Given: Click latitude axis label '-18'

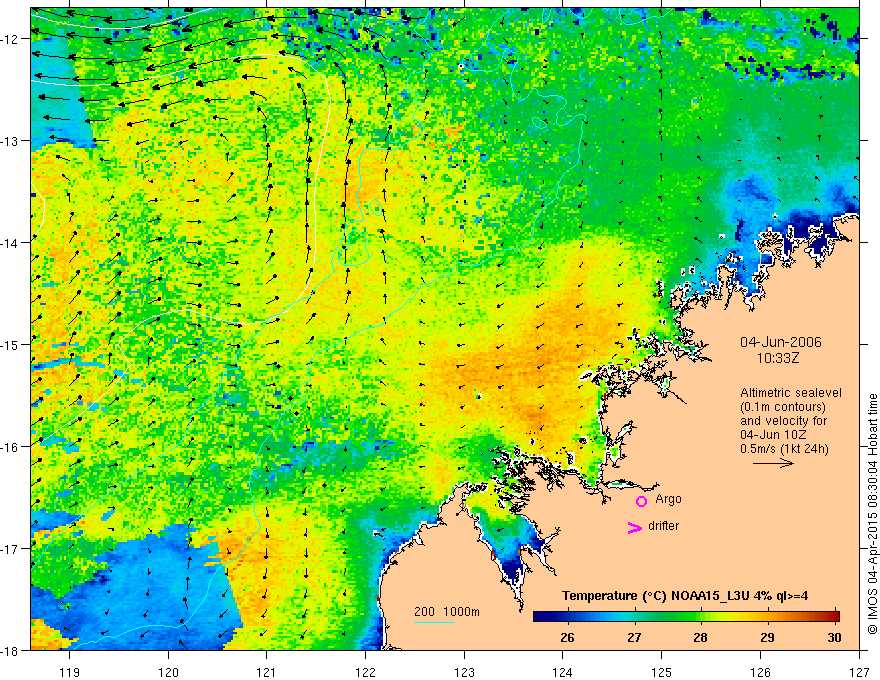Looking at the screenshot, I should (x=10, y=650).
